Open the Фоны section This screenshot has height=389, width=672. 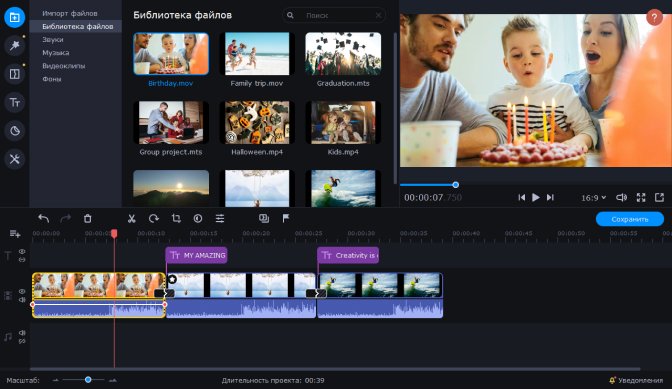coord(51,79)
